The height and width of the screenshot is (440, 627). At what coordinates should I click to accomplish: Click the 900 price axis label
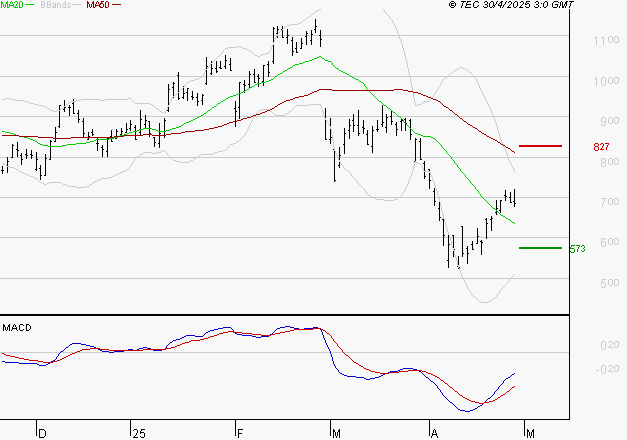click(x=609, y=121)
